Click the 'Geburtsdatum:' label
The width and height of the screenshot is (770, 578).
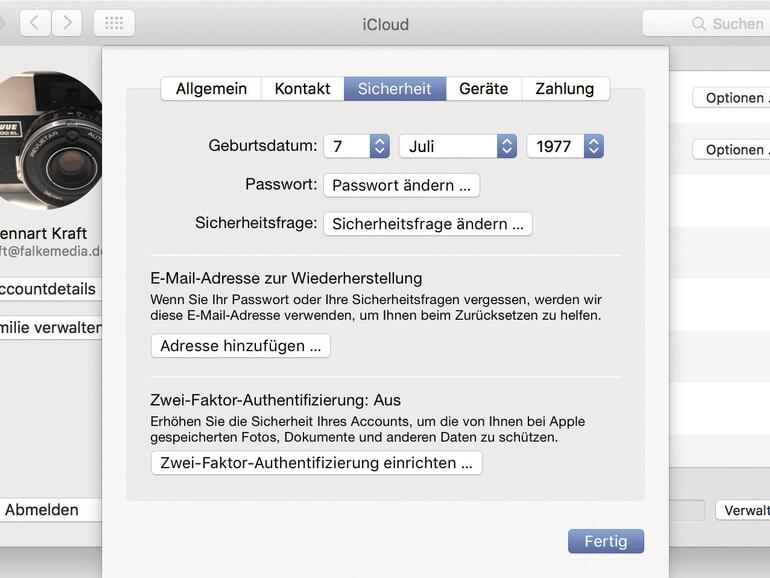tap(263, 145)
